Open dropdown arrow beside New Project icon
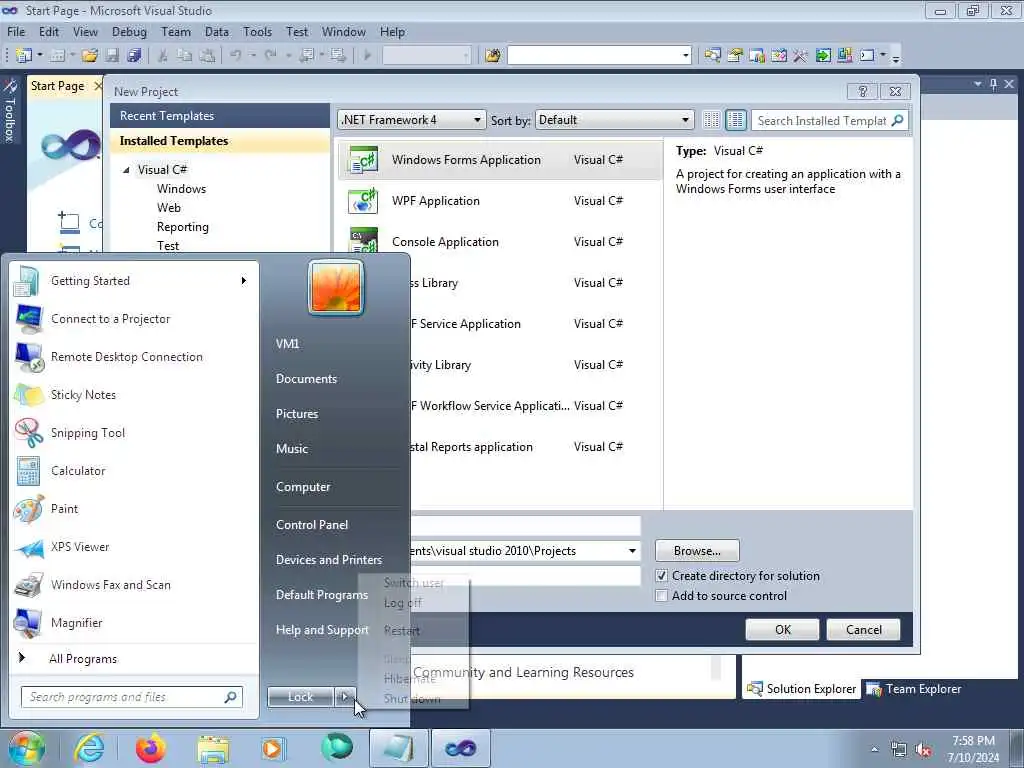 (40, 56)
